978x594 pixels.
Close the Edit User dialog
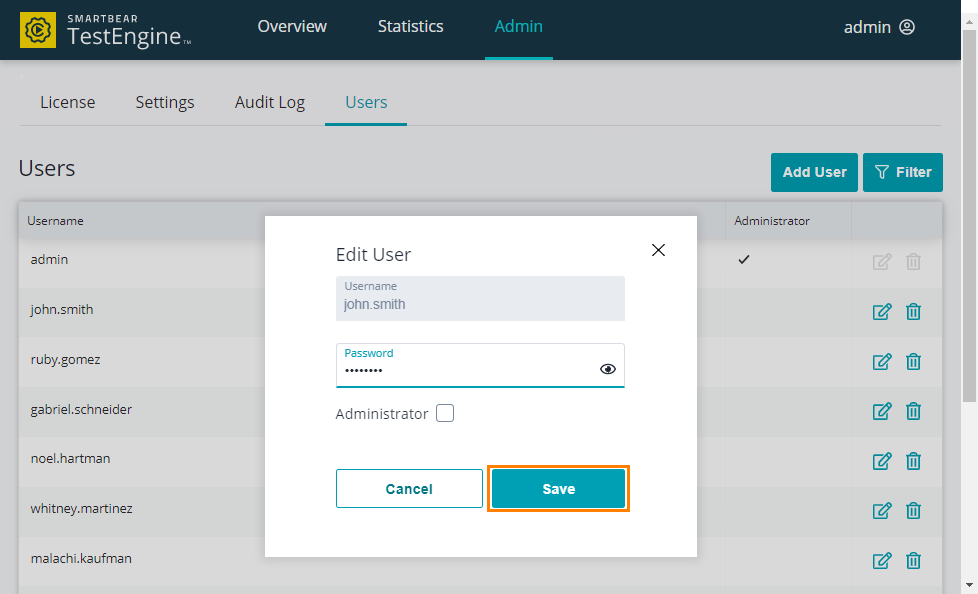click(x=658, y=250)
